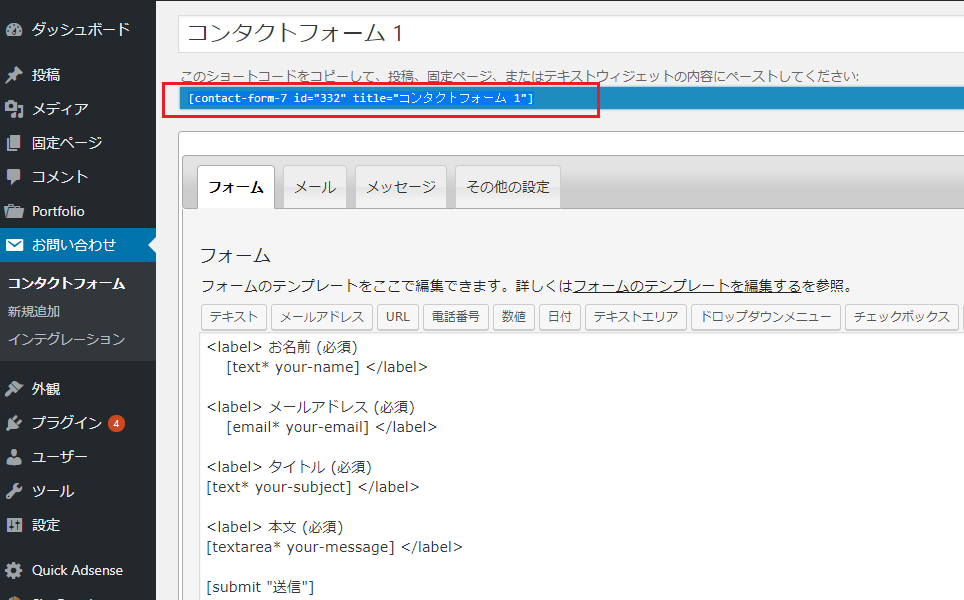Insert a テキストエリア tag

point(636,317)
